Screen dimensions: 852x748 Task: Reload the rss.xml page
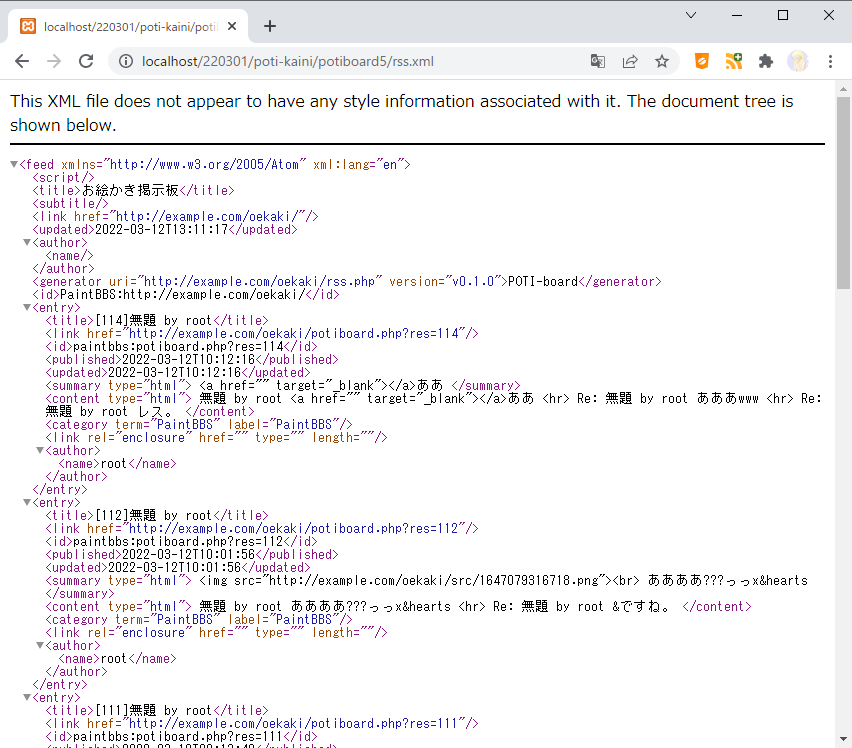86,61
